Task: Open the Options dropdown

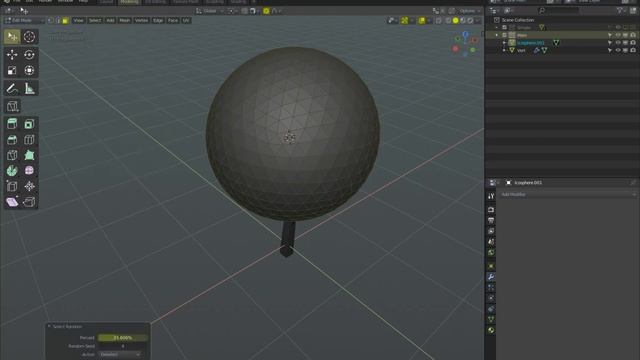Action: pyautogui.click(x=469, y=11)
